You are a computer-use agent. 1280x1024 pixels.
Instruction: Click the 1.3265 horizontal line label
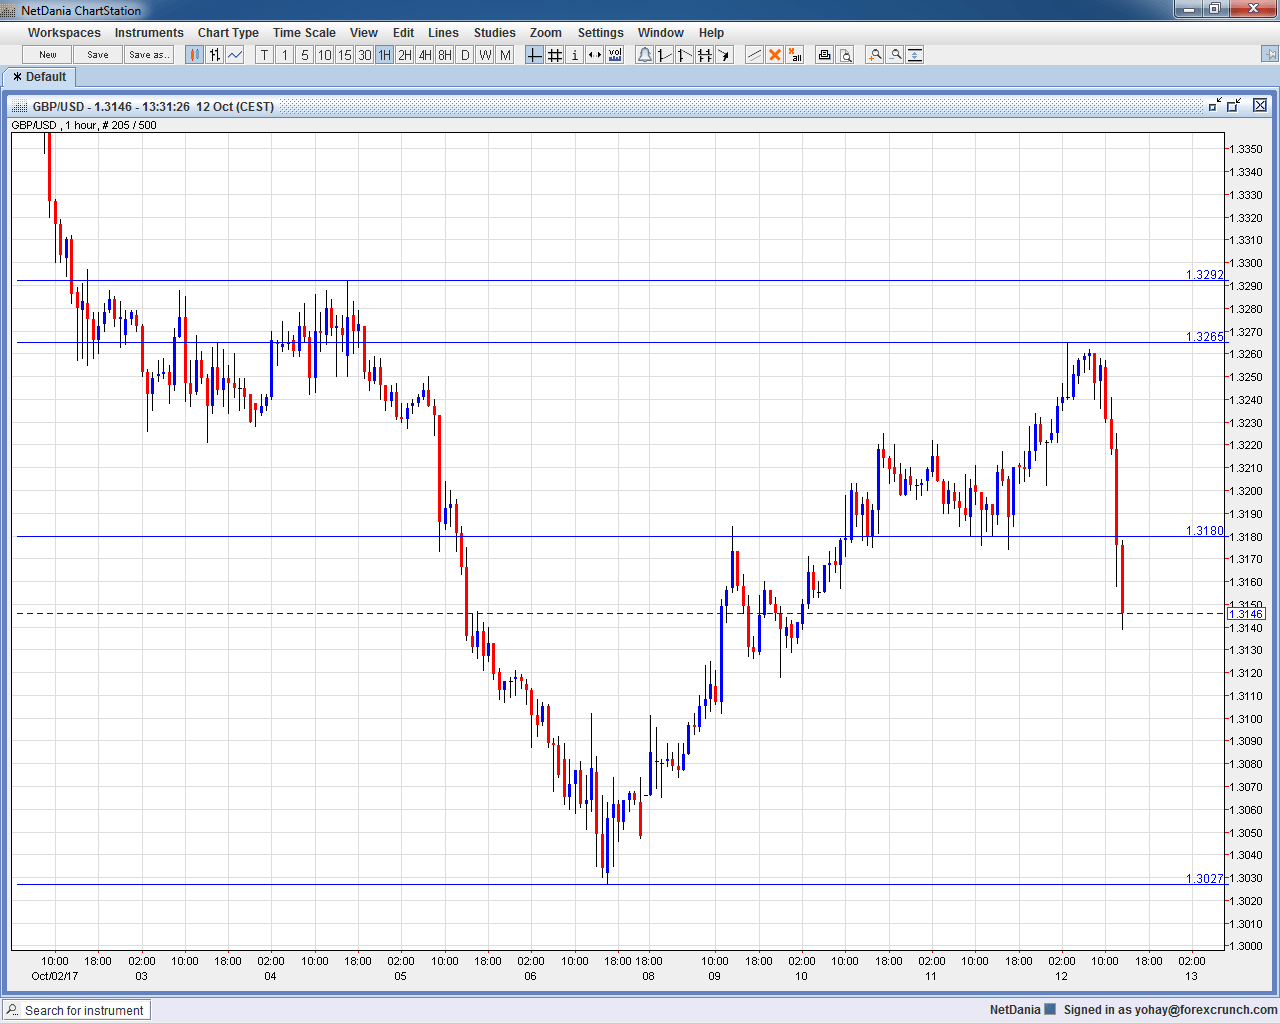(x=1205, y=336)
